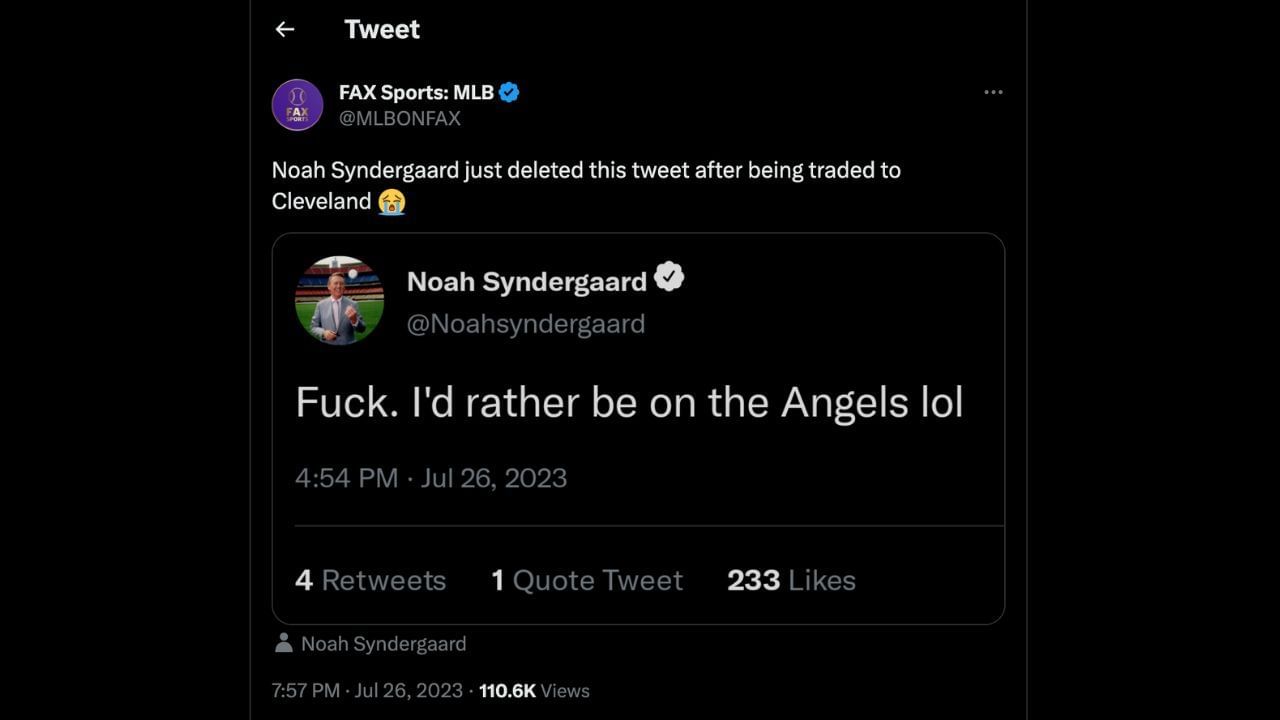This screenshot has height=720, width=1280.
Task: Open the FAX Sports: MLB profile name
Action: pyautogui.click(x=416, y=93)
